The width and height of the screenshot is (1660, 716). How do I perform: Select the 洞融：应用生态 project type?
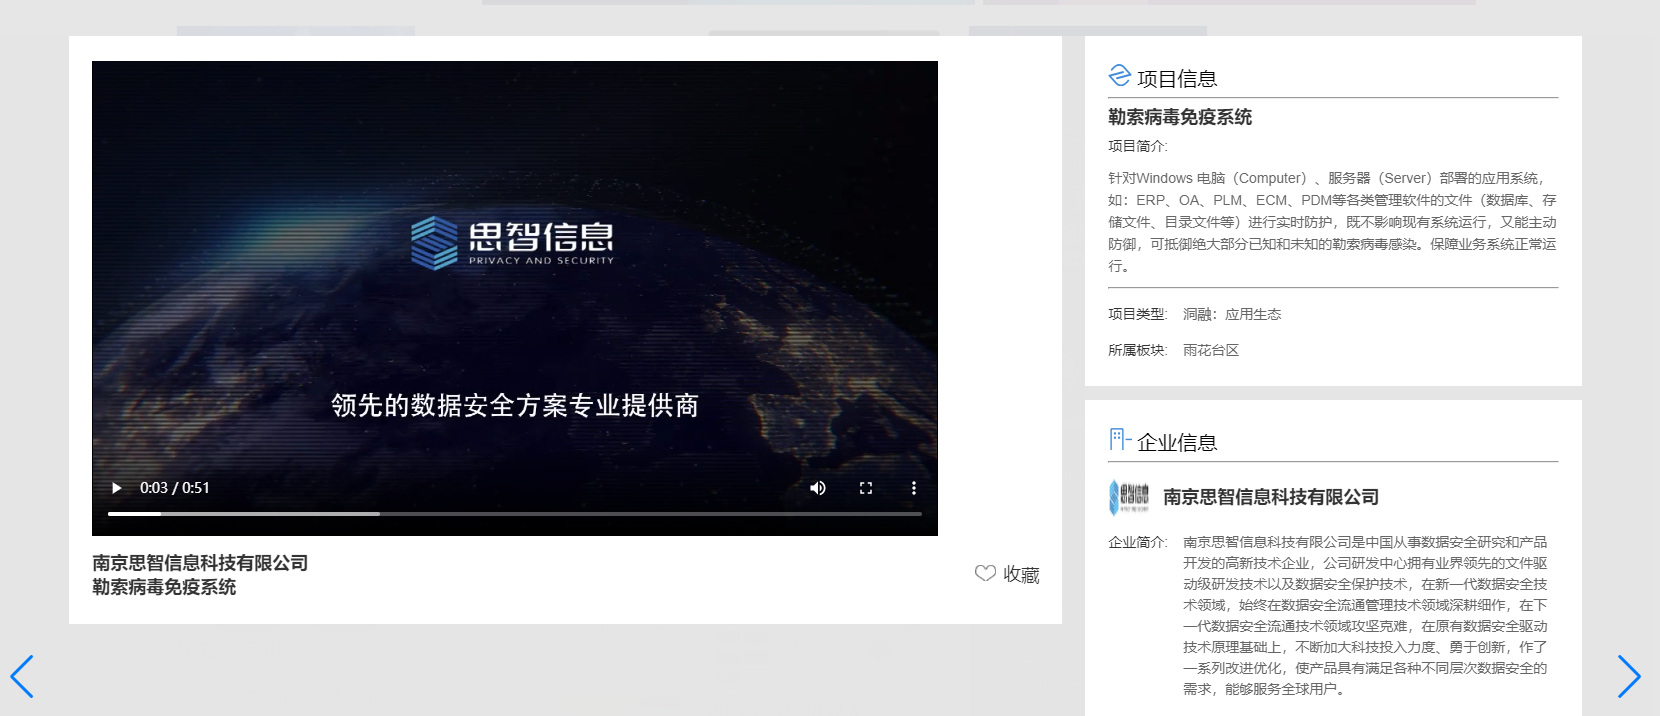(1231, 314)
